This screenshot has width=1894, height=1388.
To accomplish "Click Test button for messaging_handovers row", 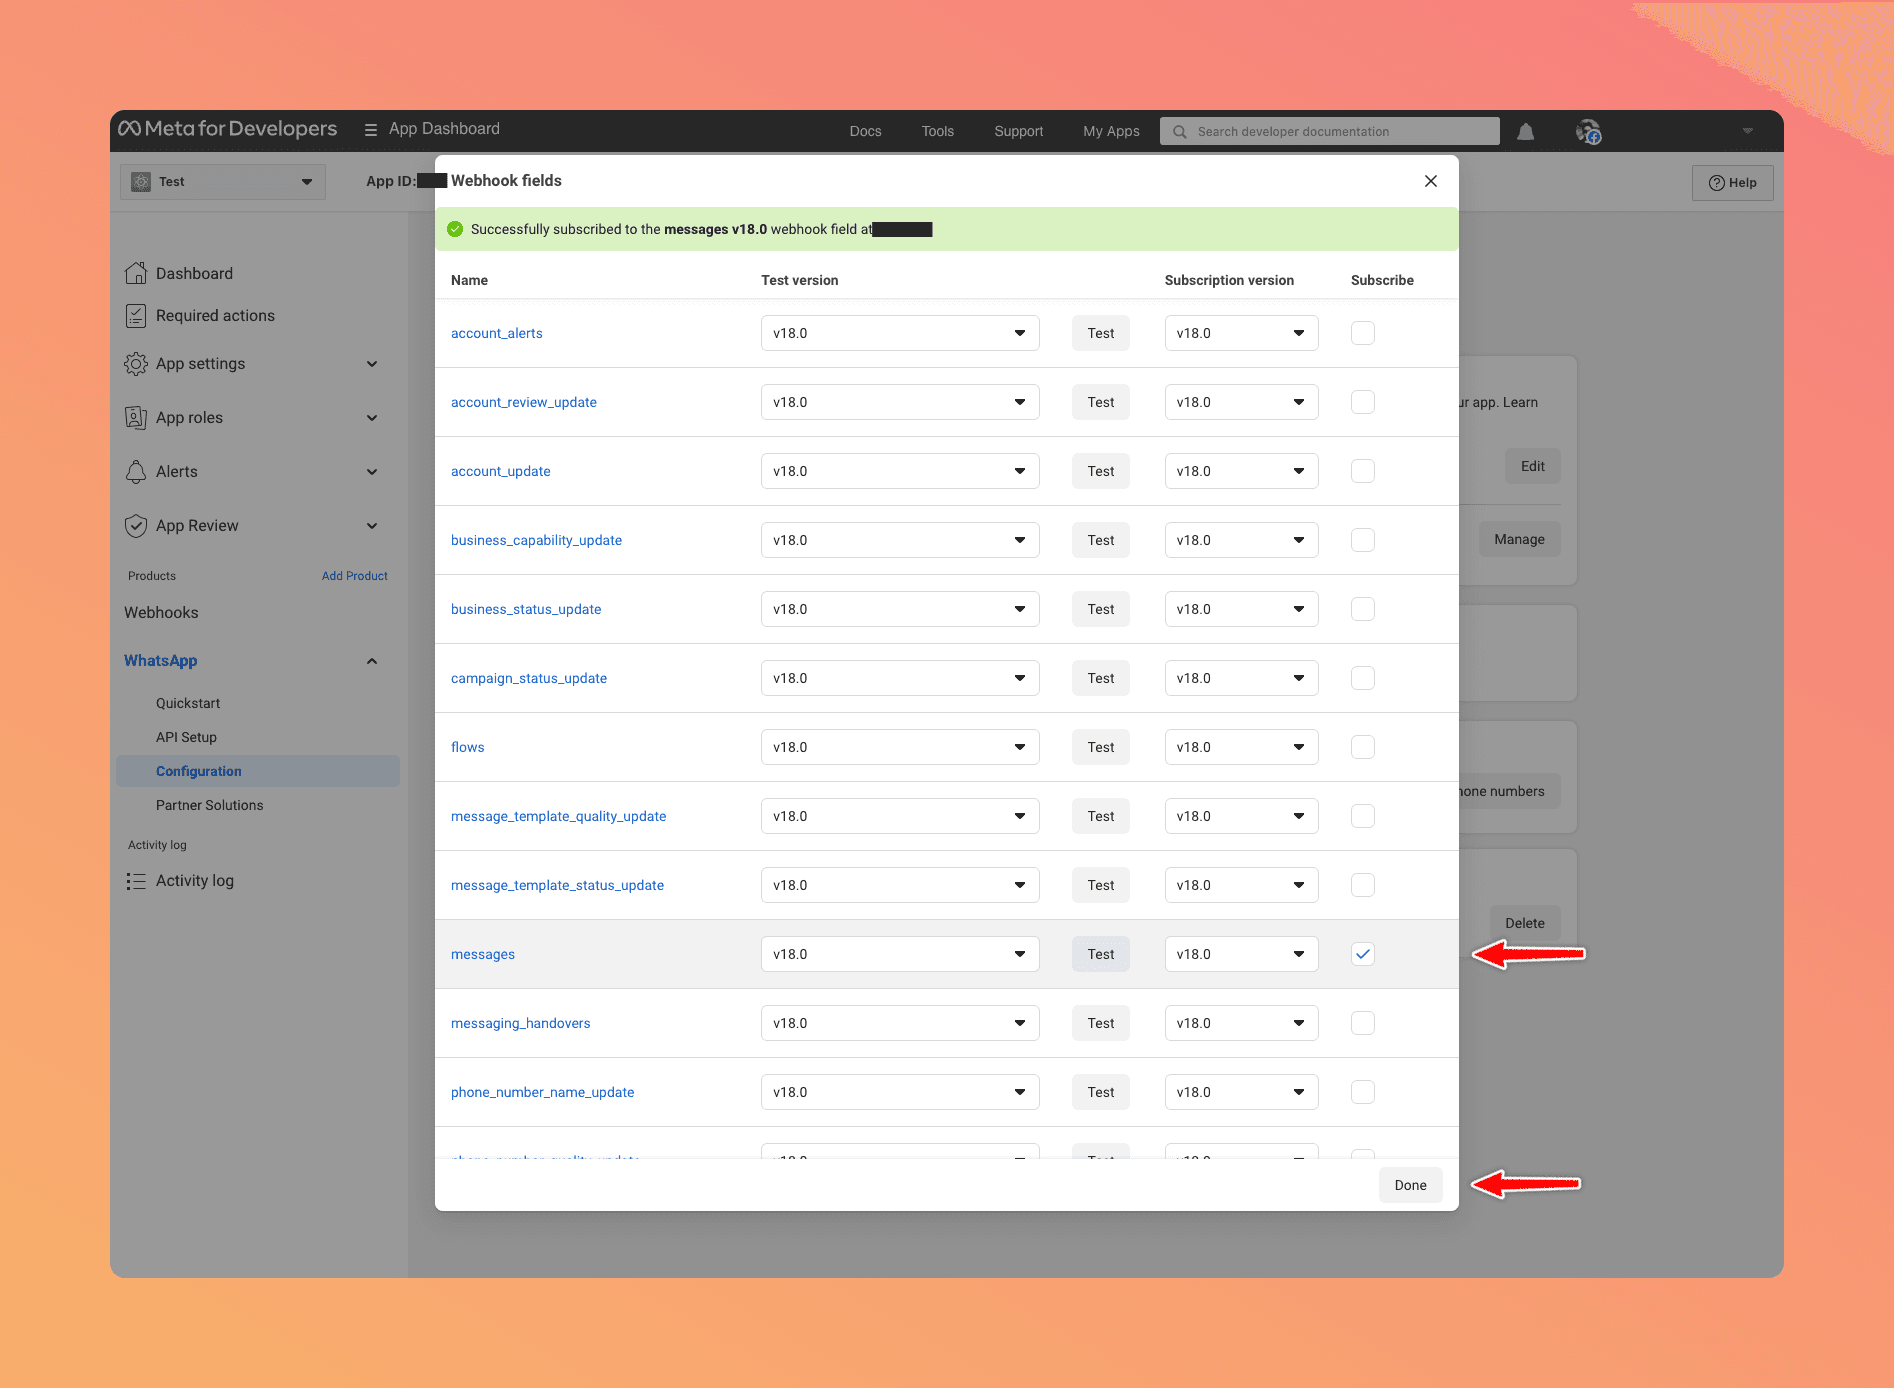I will [x=1101, y=1023].
